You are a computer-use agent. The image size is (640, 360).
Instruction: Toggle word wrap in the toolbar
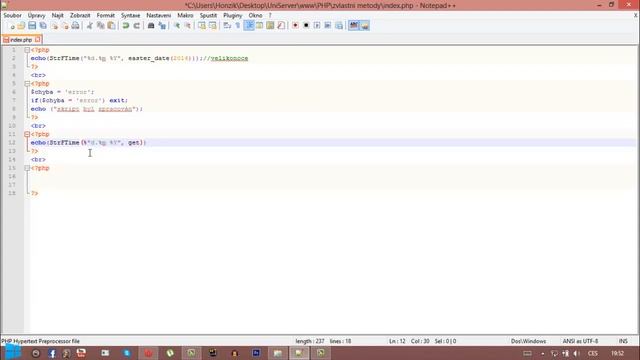[x=227, y=26]
